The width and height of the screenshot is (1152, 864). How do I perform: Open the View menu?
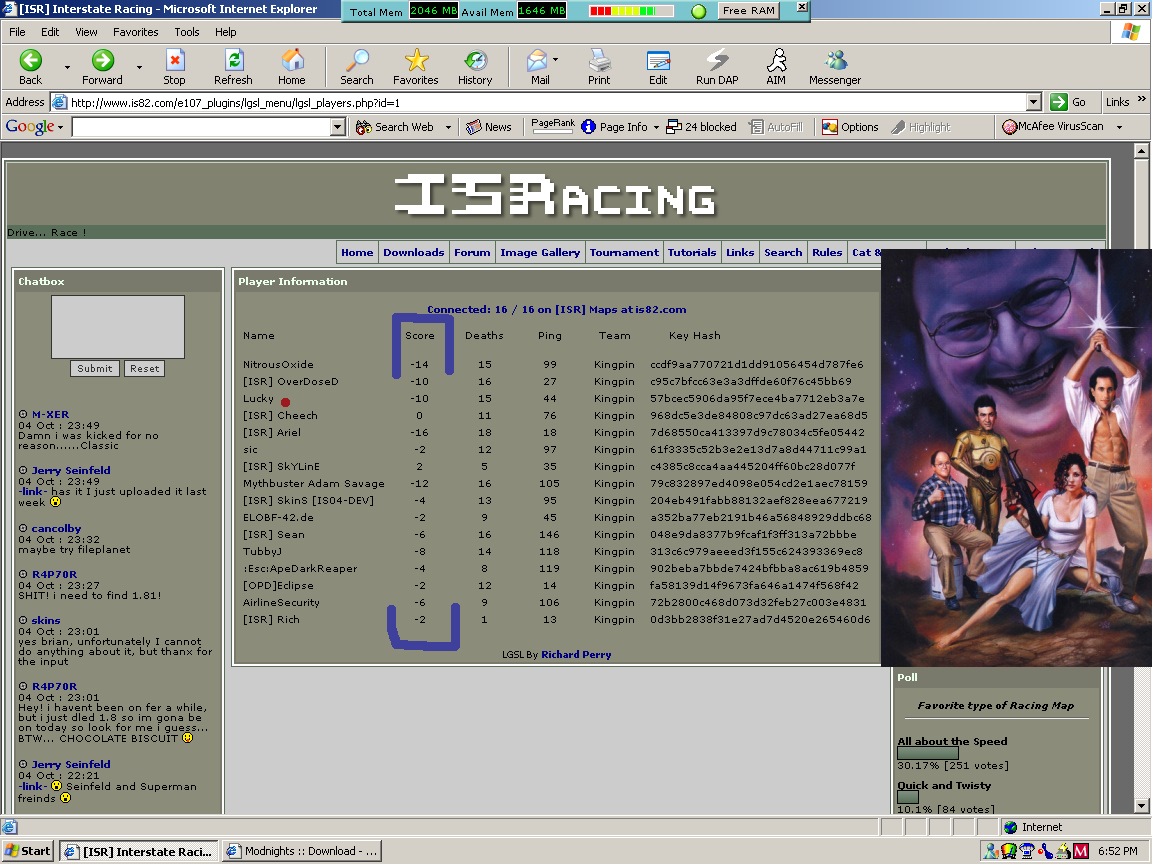tap(86, 32)
